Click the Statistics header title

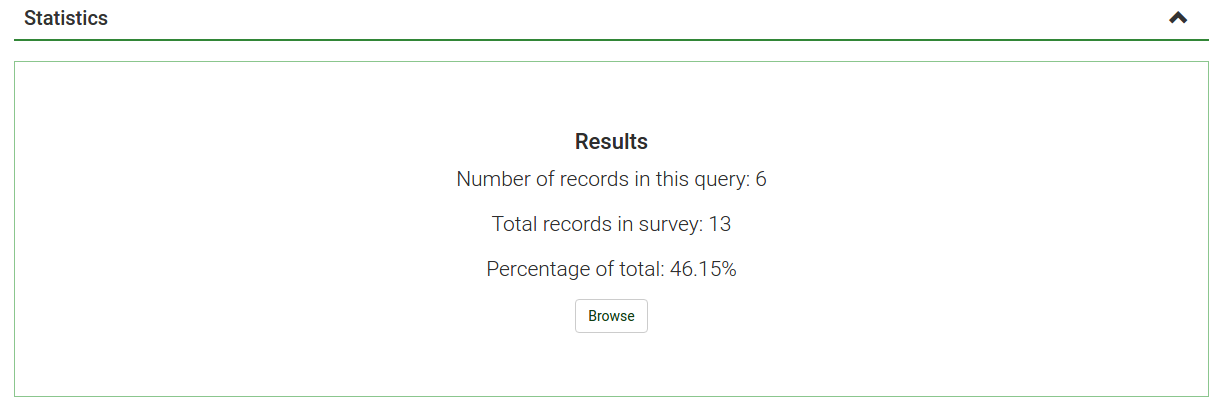coord(66,18)
